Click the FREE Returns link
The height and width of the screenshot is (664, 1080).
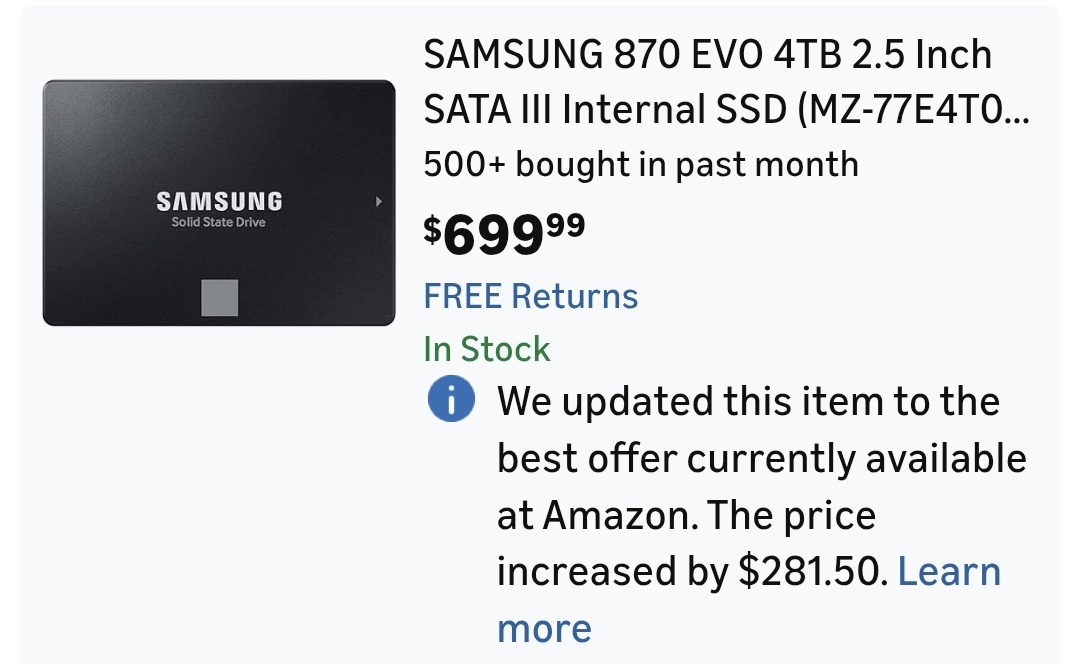[x=530, y=296]
